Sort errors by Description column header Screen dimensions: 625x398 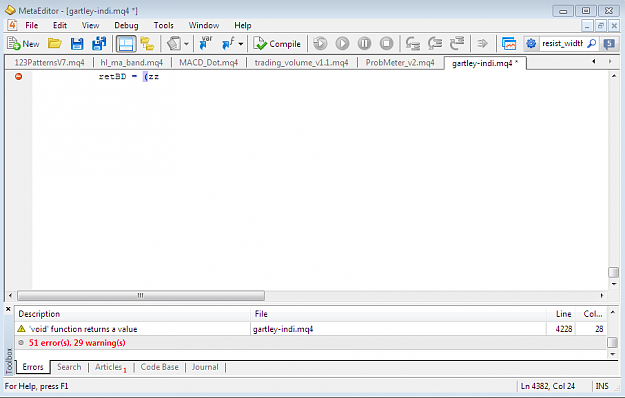click(132, 314)
